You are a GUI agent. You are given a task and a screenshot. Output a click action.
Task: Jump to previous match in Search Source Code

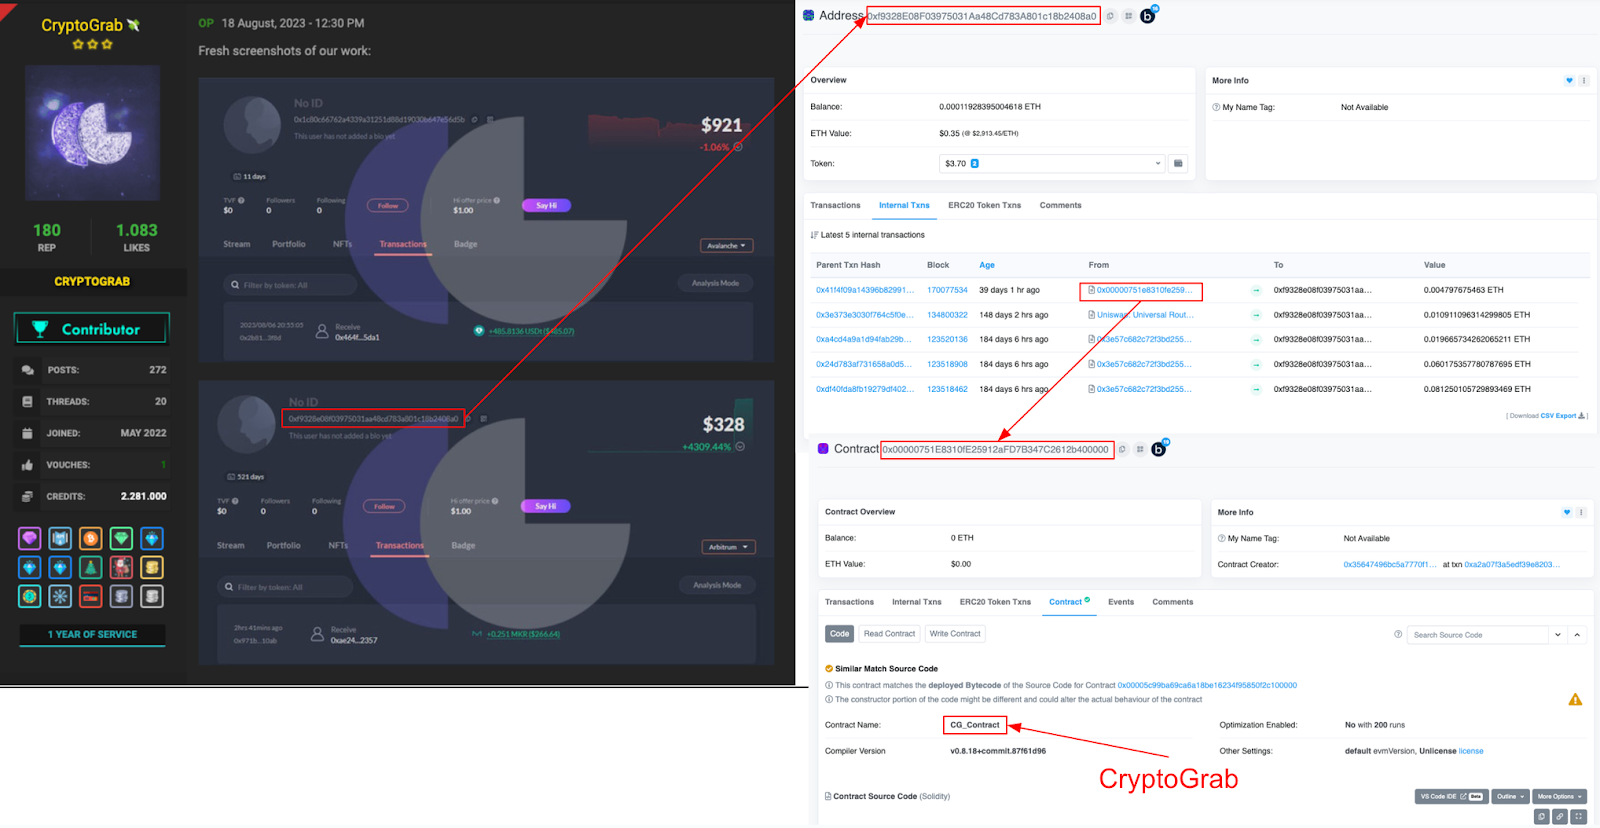(1577, 635)
